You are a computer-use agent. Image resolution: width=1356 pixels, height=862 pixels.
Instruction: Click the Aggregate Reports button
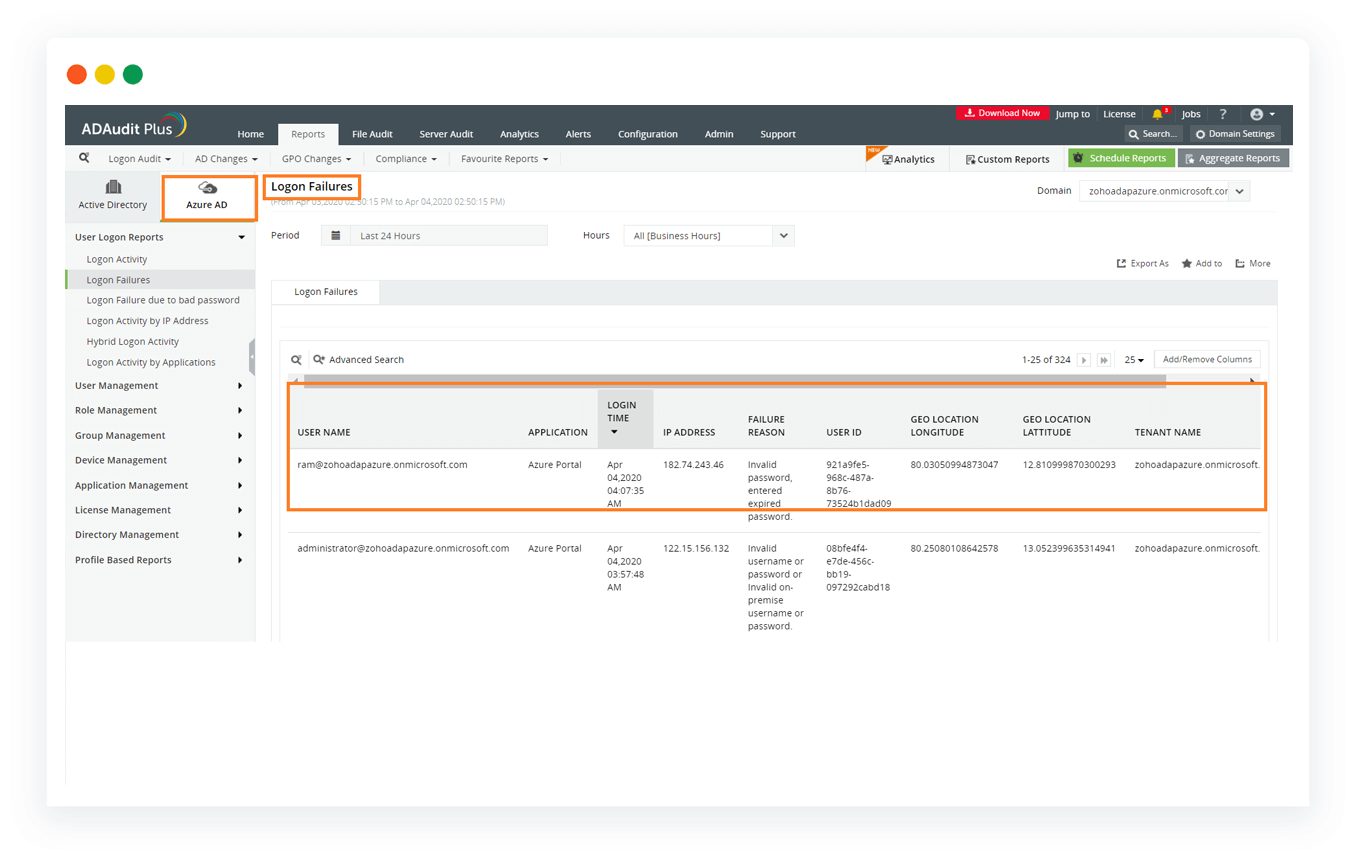(1234, 158)
